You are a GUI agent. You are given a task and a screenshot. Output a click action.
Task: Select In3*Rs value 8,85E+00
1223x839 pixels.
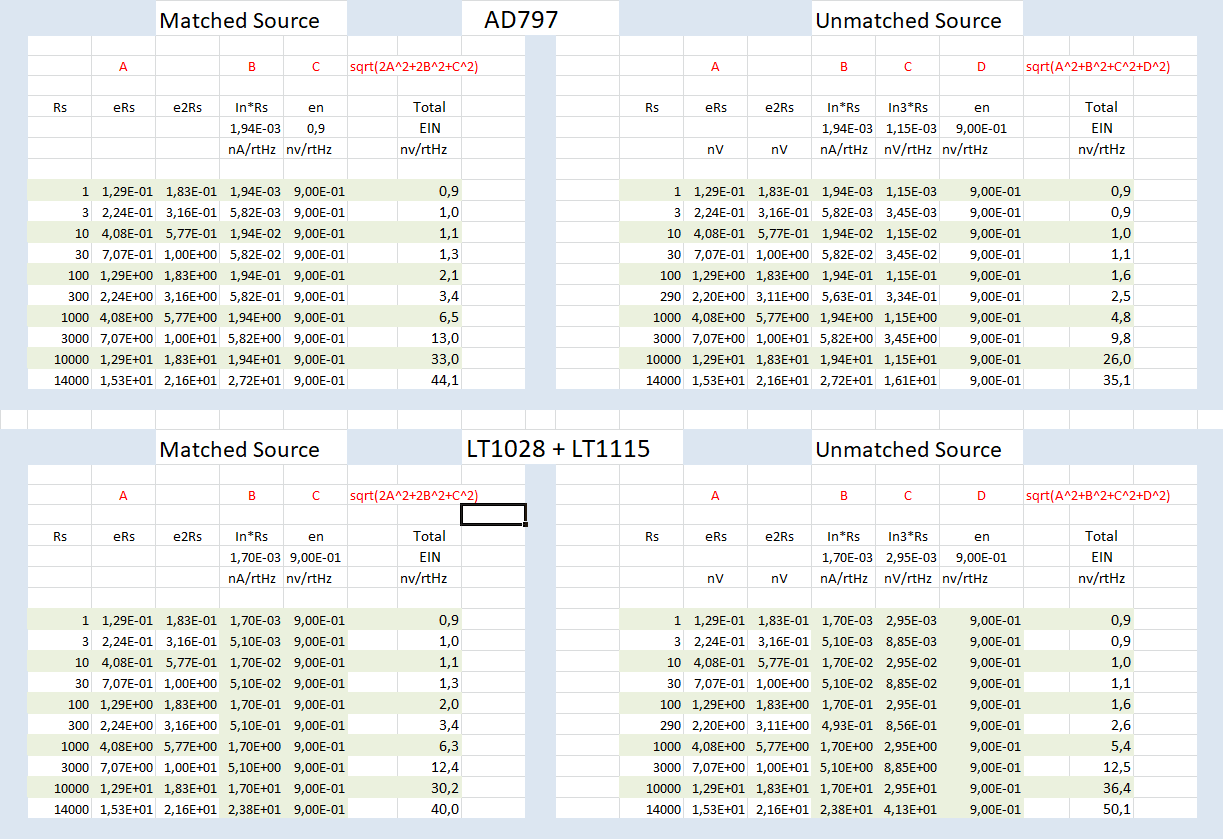[910, 767]
